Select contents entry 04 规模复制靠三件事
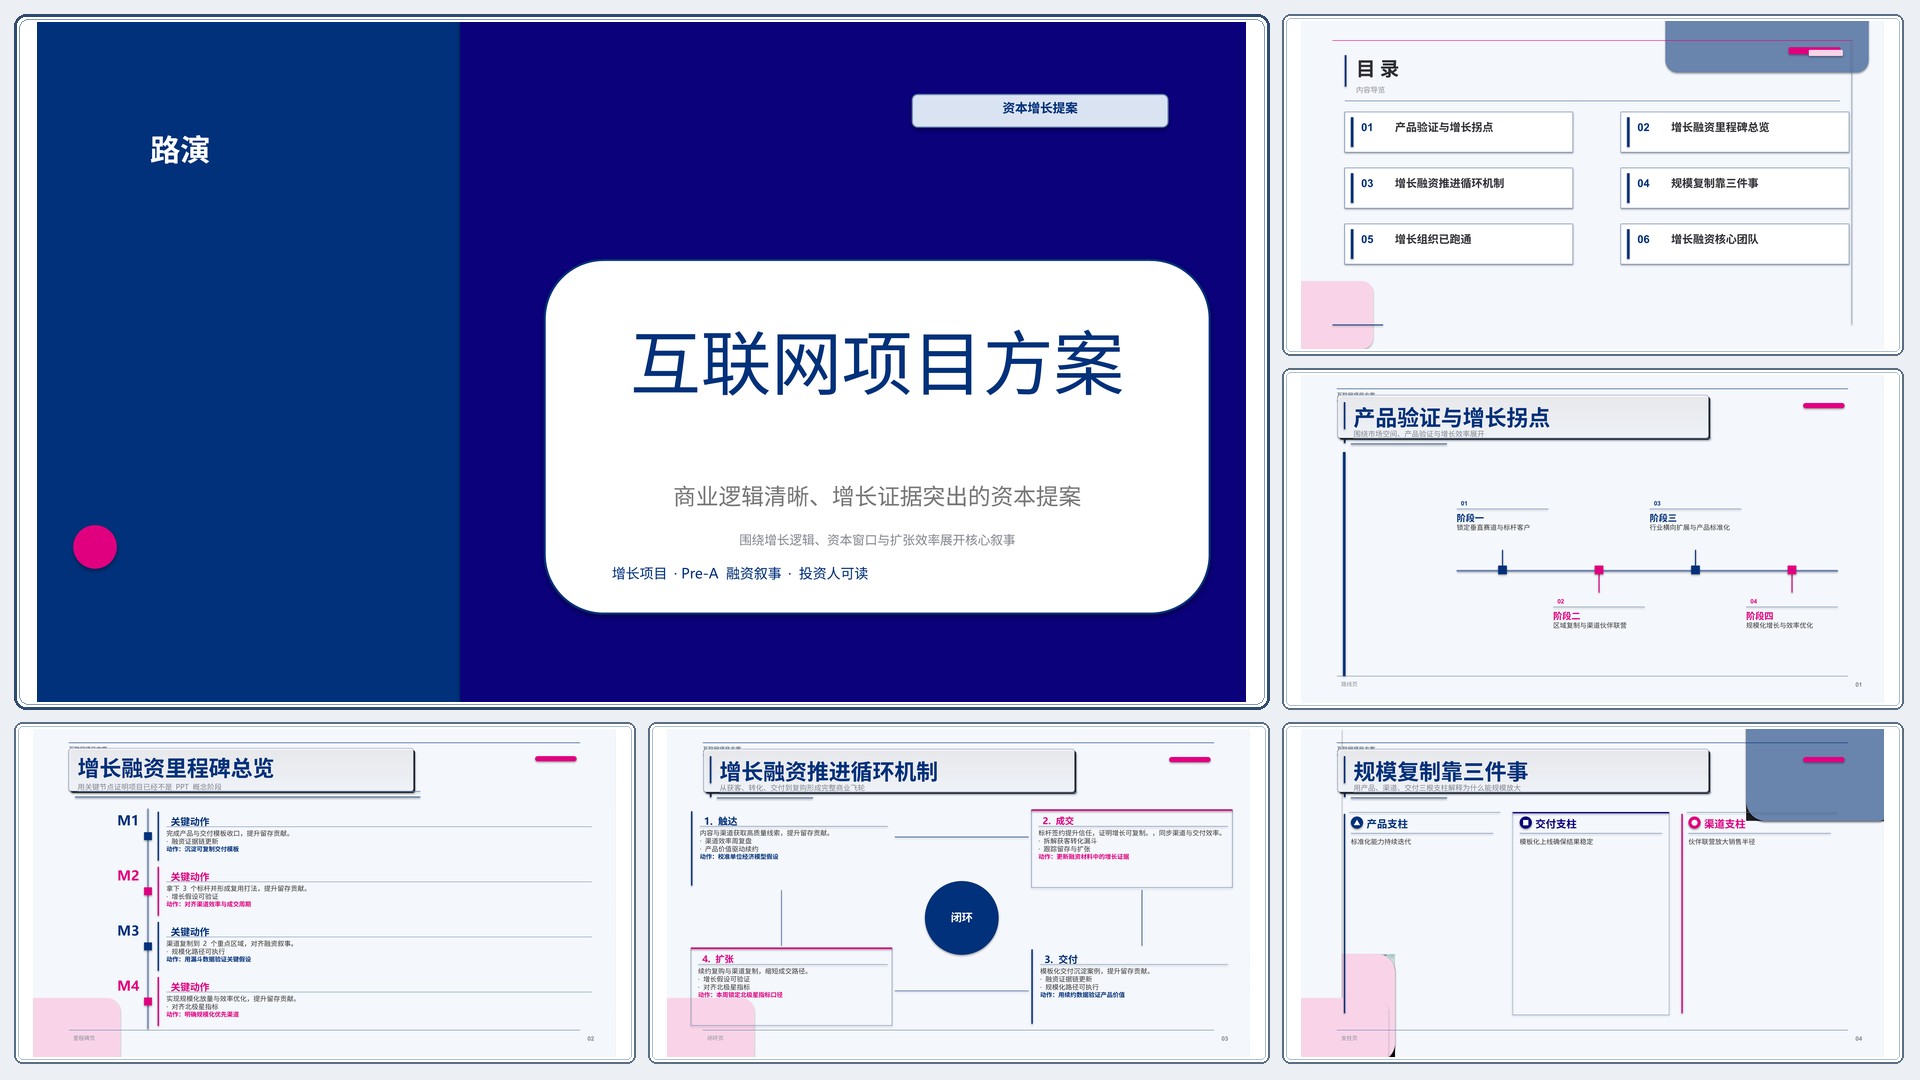Image resolution: width=1920 pixels, height=1080 pixels. pos(1735,187)
